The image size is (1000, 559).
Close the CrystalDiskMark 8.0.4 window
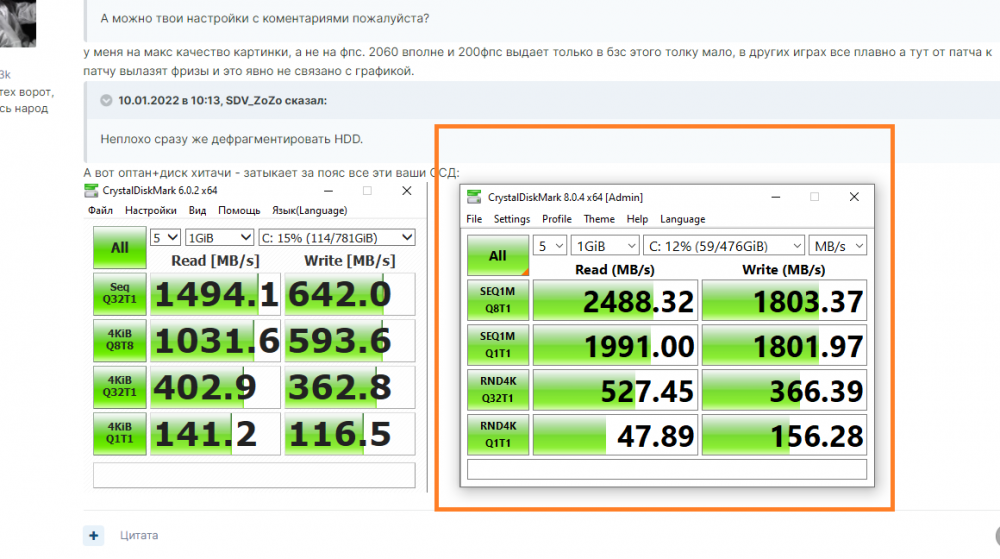pyautogui.click(x=854, y=197)
